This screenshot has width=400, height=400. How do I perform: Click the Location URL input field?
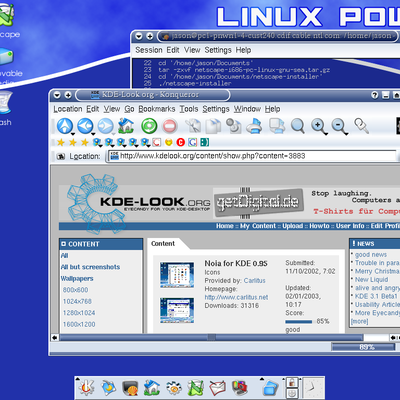point(253,156)
